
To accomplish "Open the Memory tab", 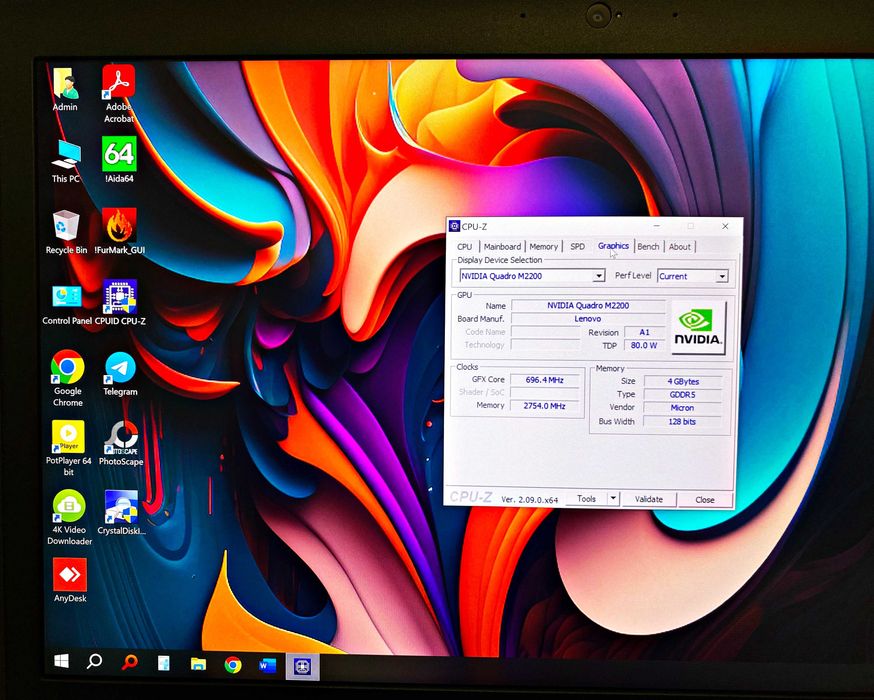I will [543, 246].
